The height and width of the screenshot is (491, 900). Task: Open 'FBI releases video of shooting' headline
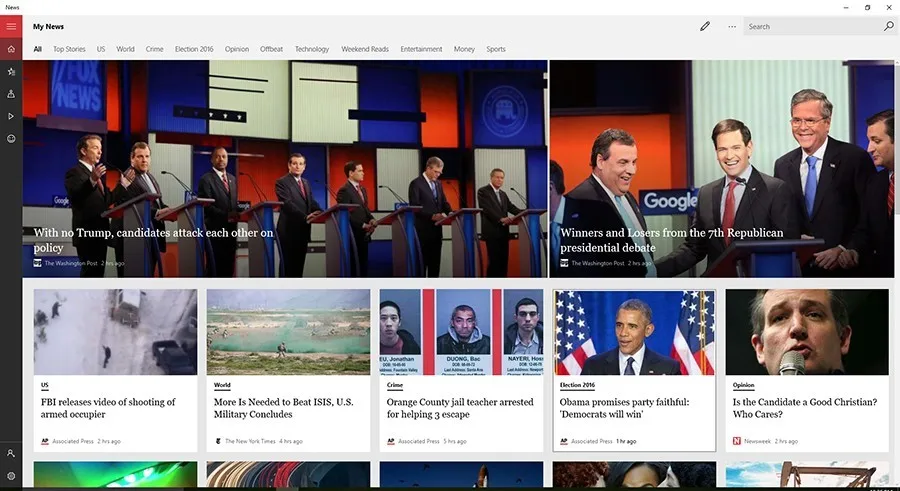(108, 408)
